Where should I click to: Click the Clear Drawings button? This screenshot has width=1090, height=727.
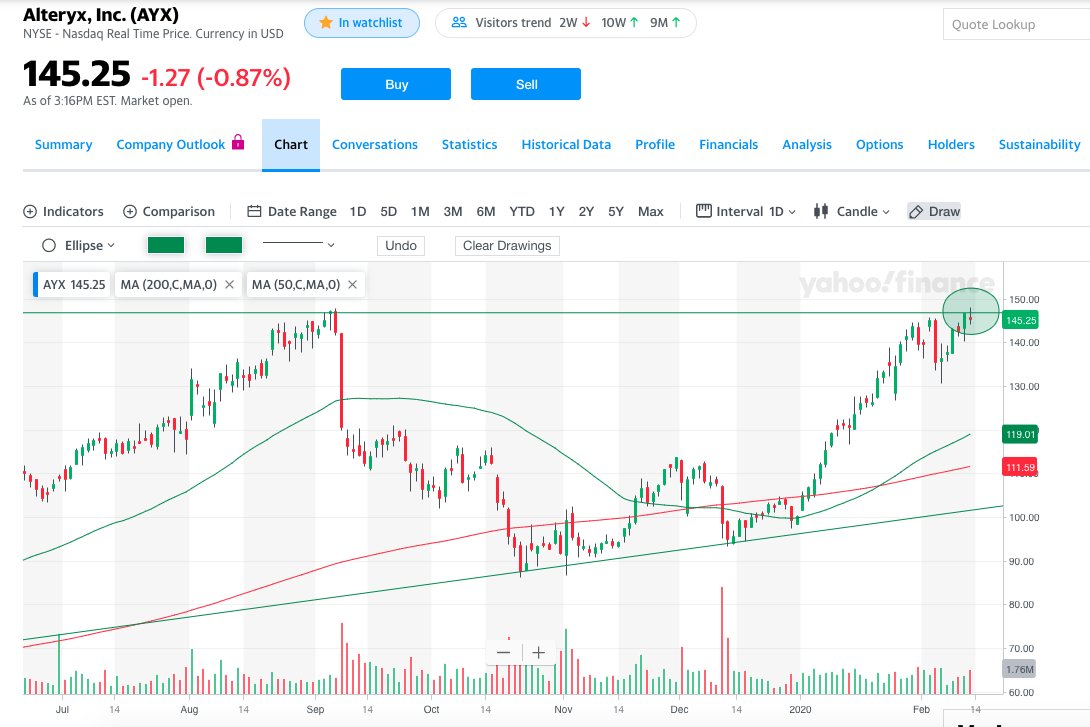click(x=507, y=245)
